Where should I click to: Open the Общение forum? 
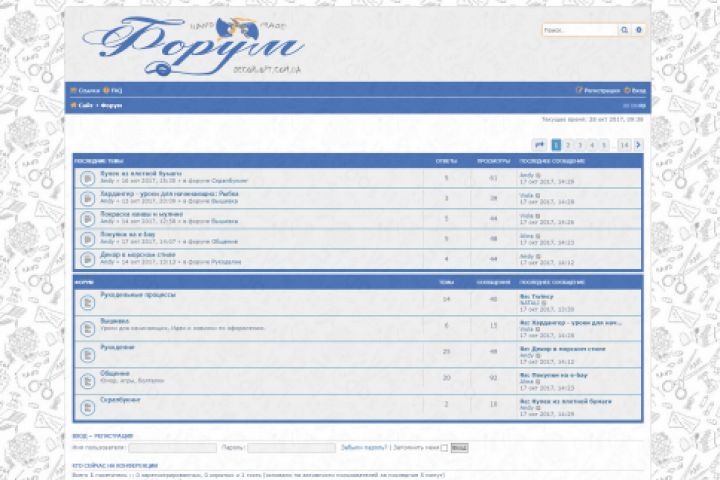pyautogui.click(x=115, y=373)
